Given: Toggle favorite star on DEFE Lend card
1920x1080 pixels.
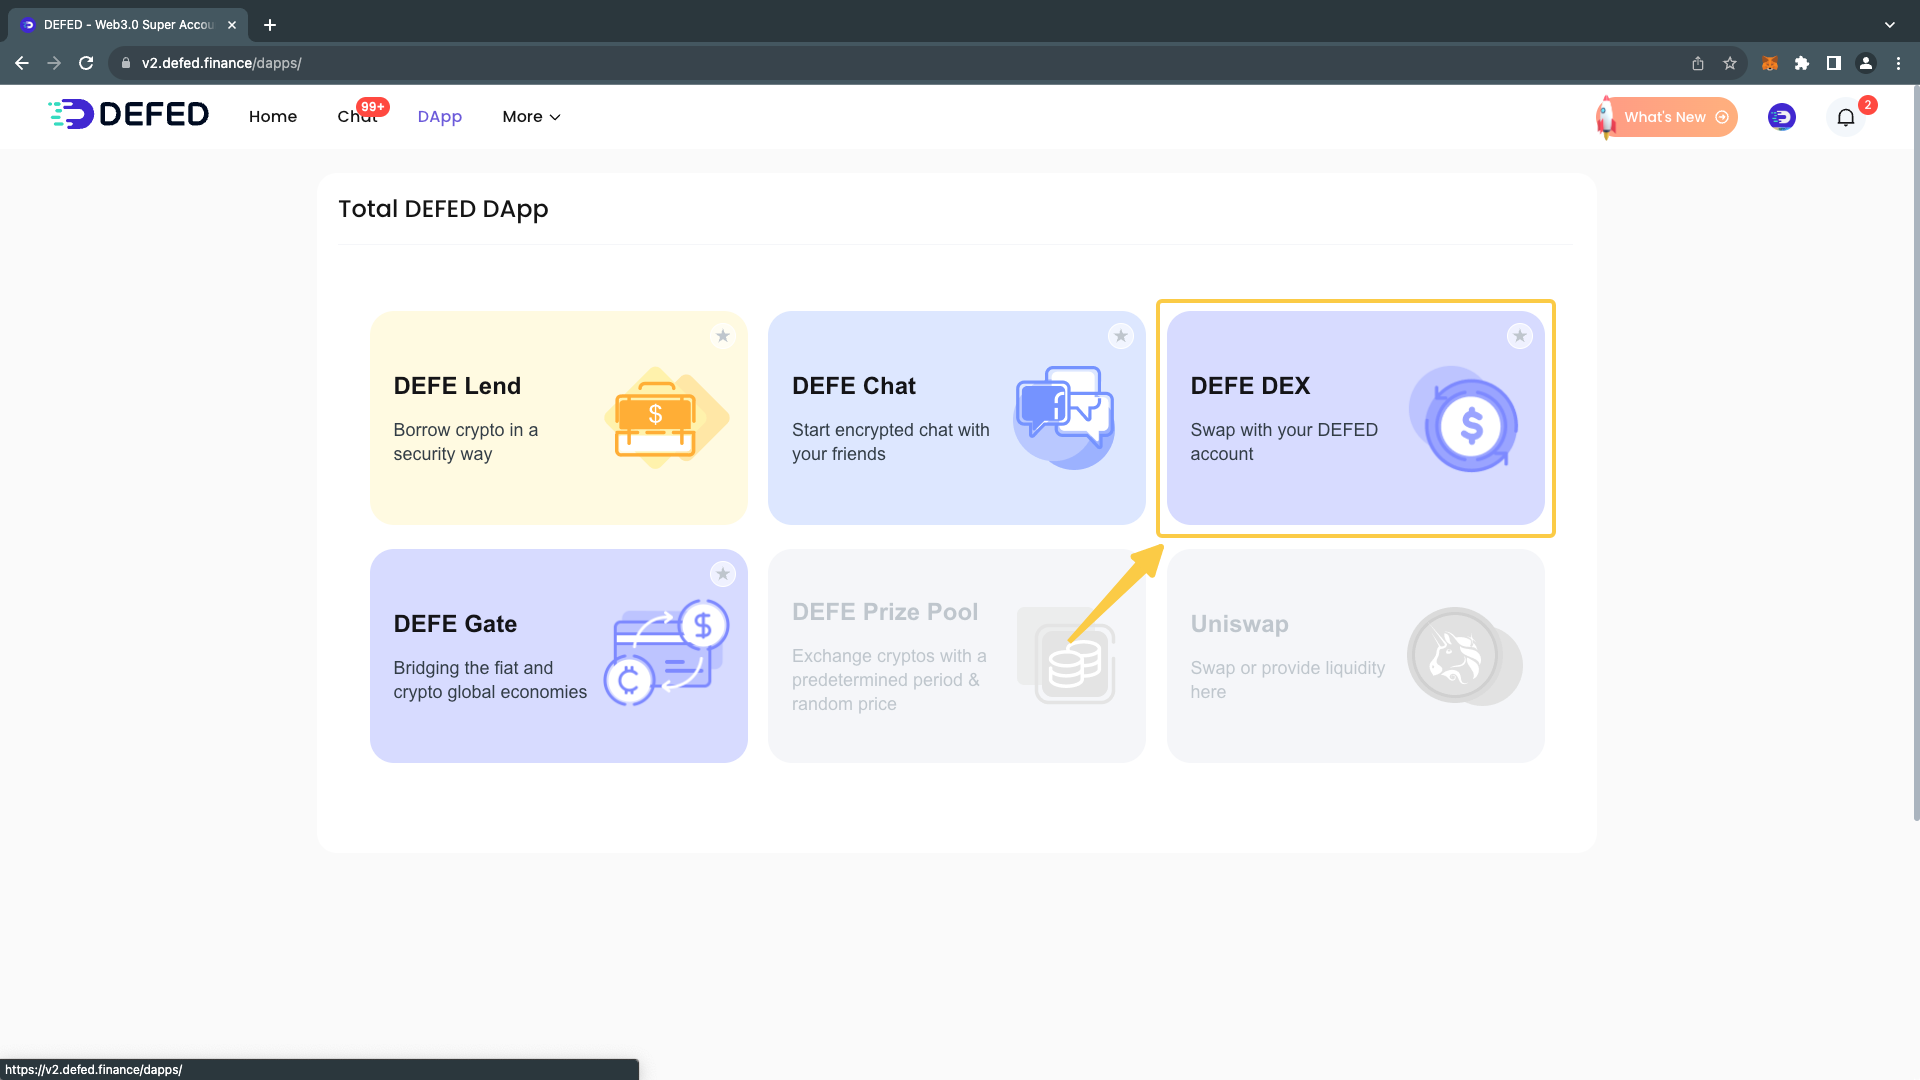Looking at the screenshot, I should pyautogui.click(x=722, y=336).
